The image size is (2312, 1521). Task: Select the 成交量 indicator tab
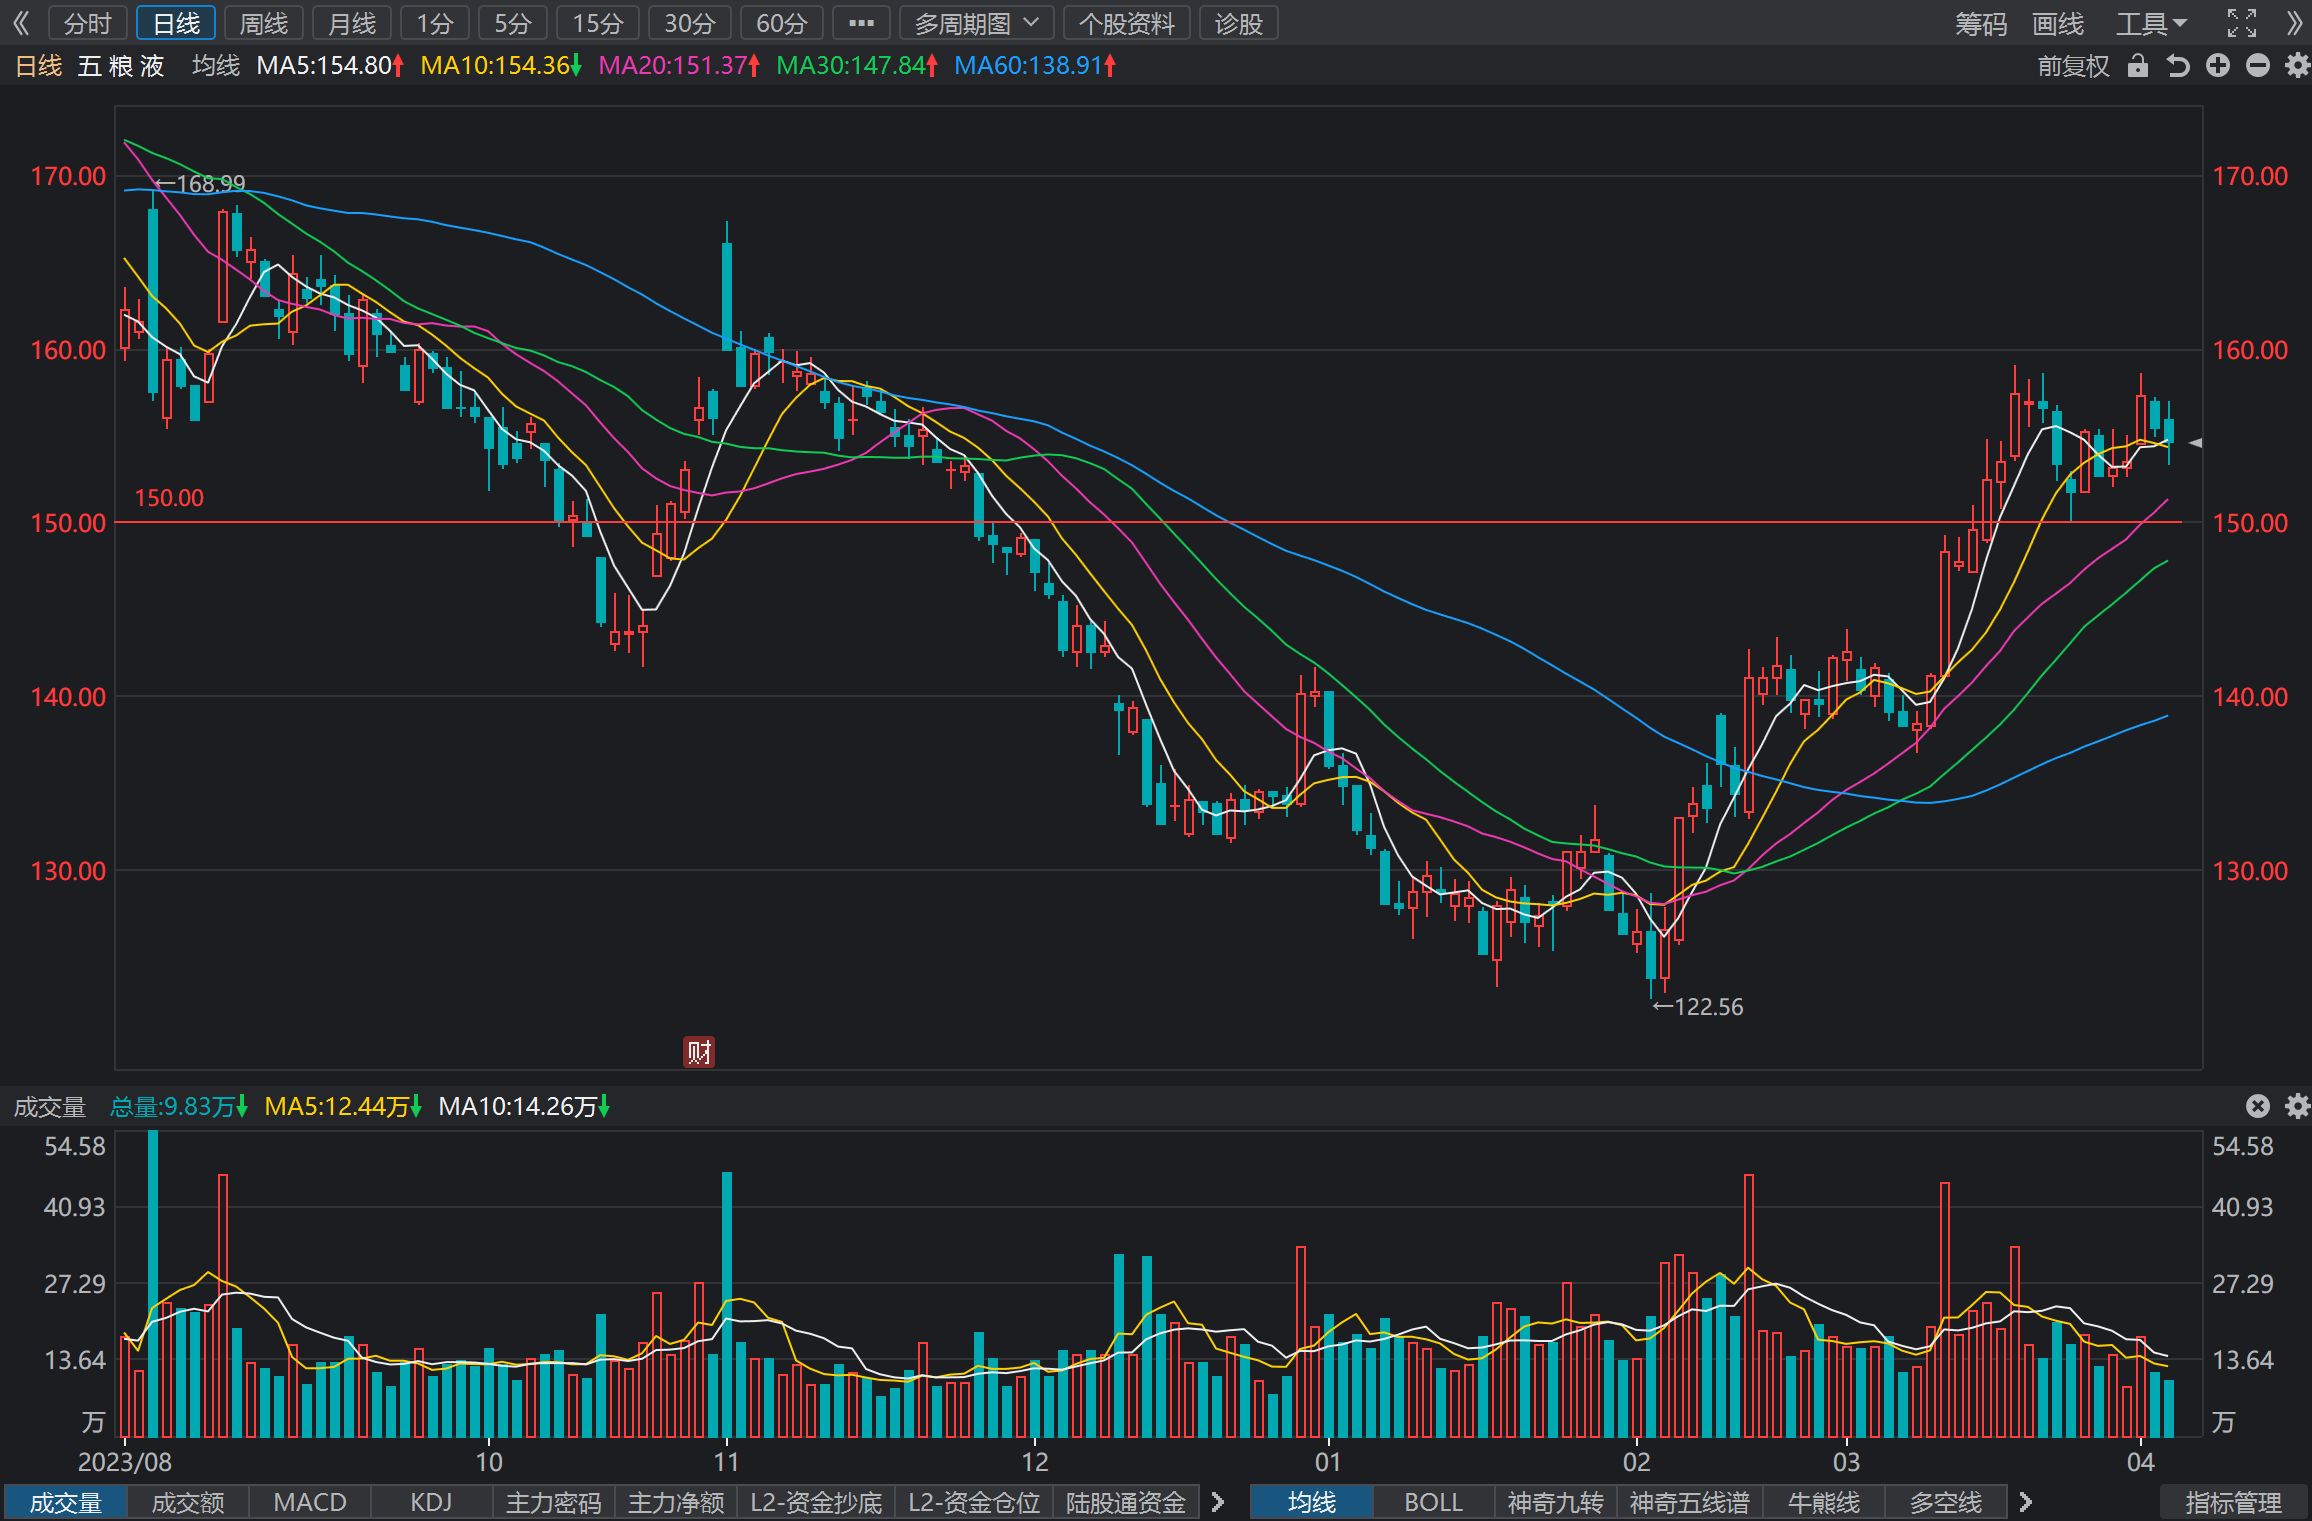[x=65, y=1502]
